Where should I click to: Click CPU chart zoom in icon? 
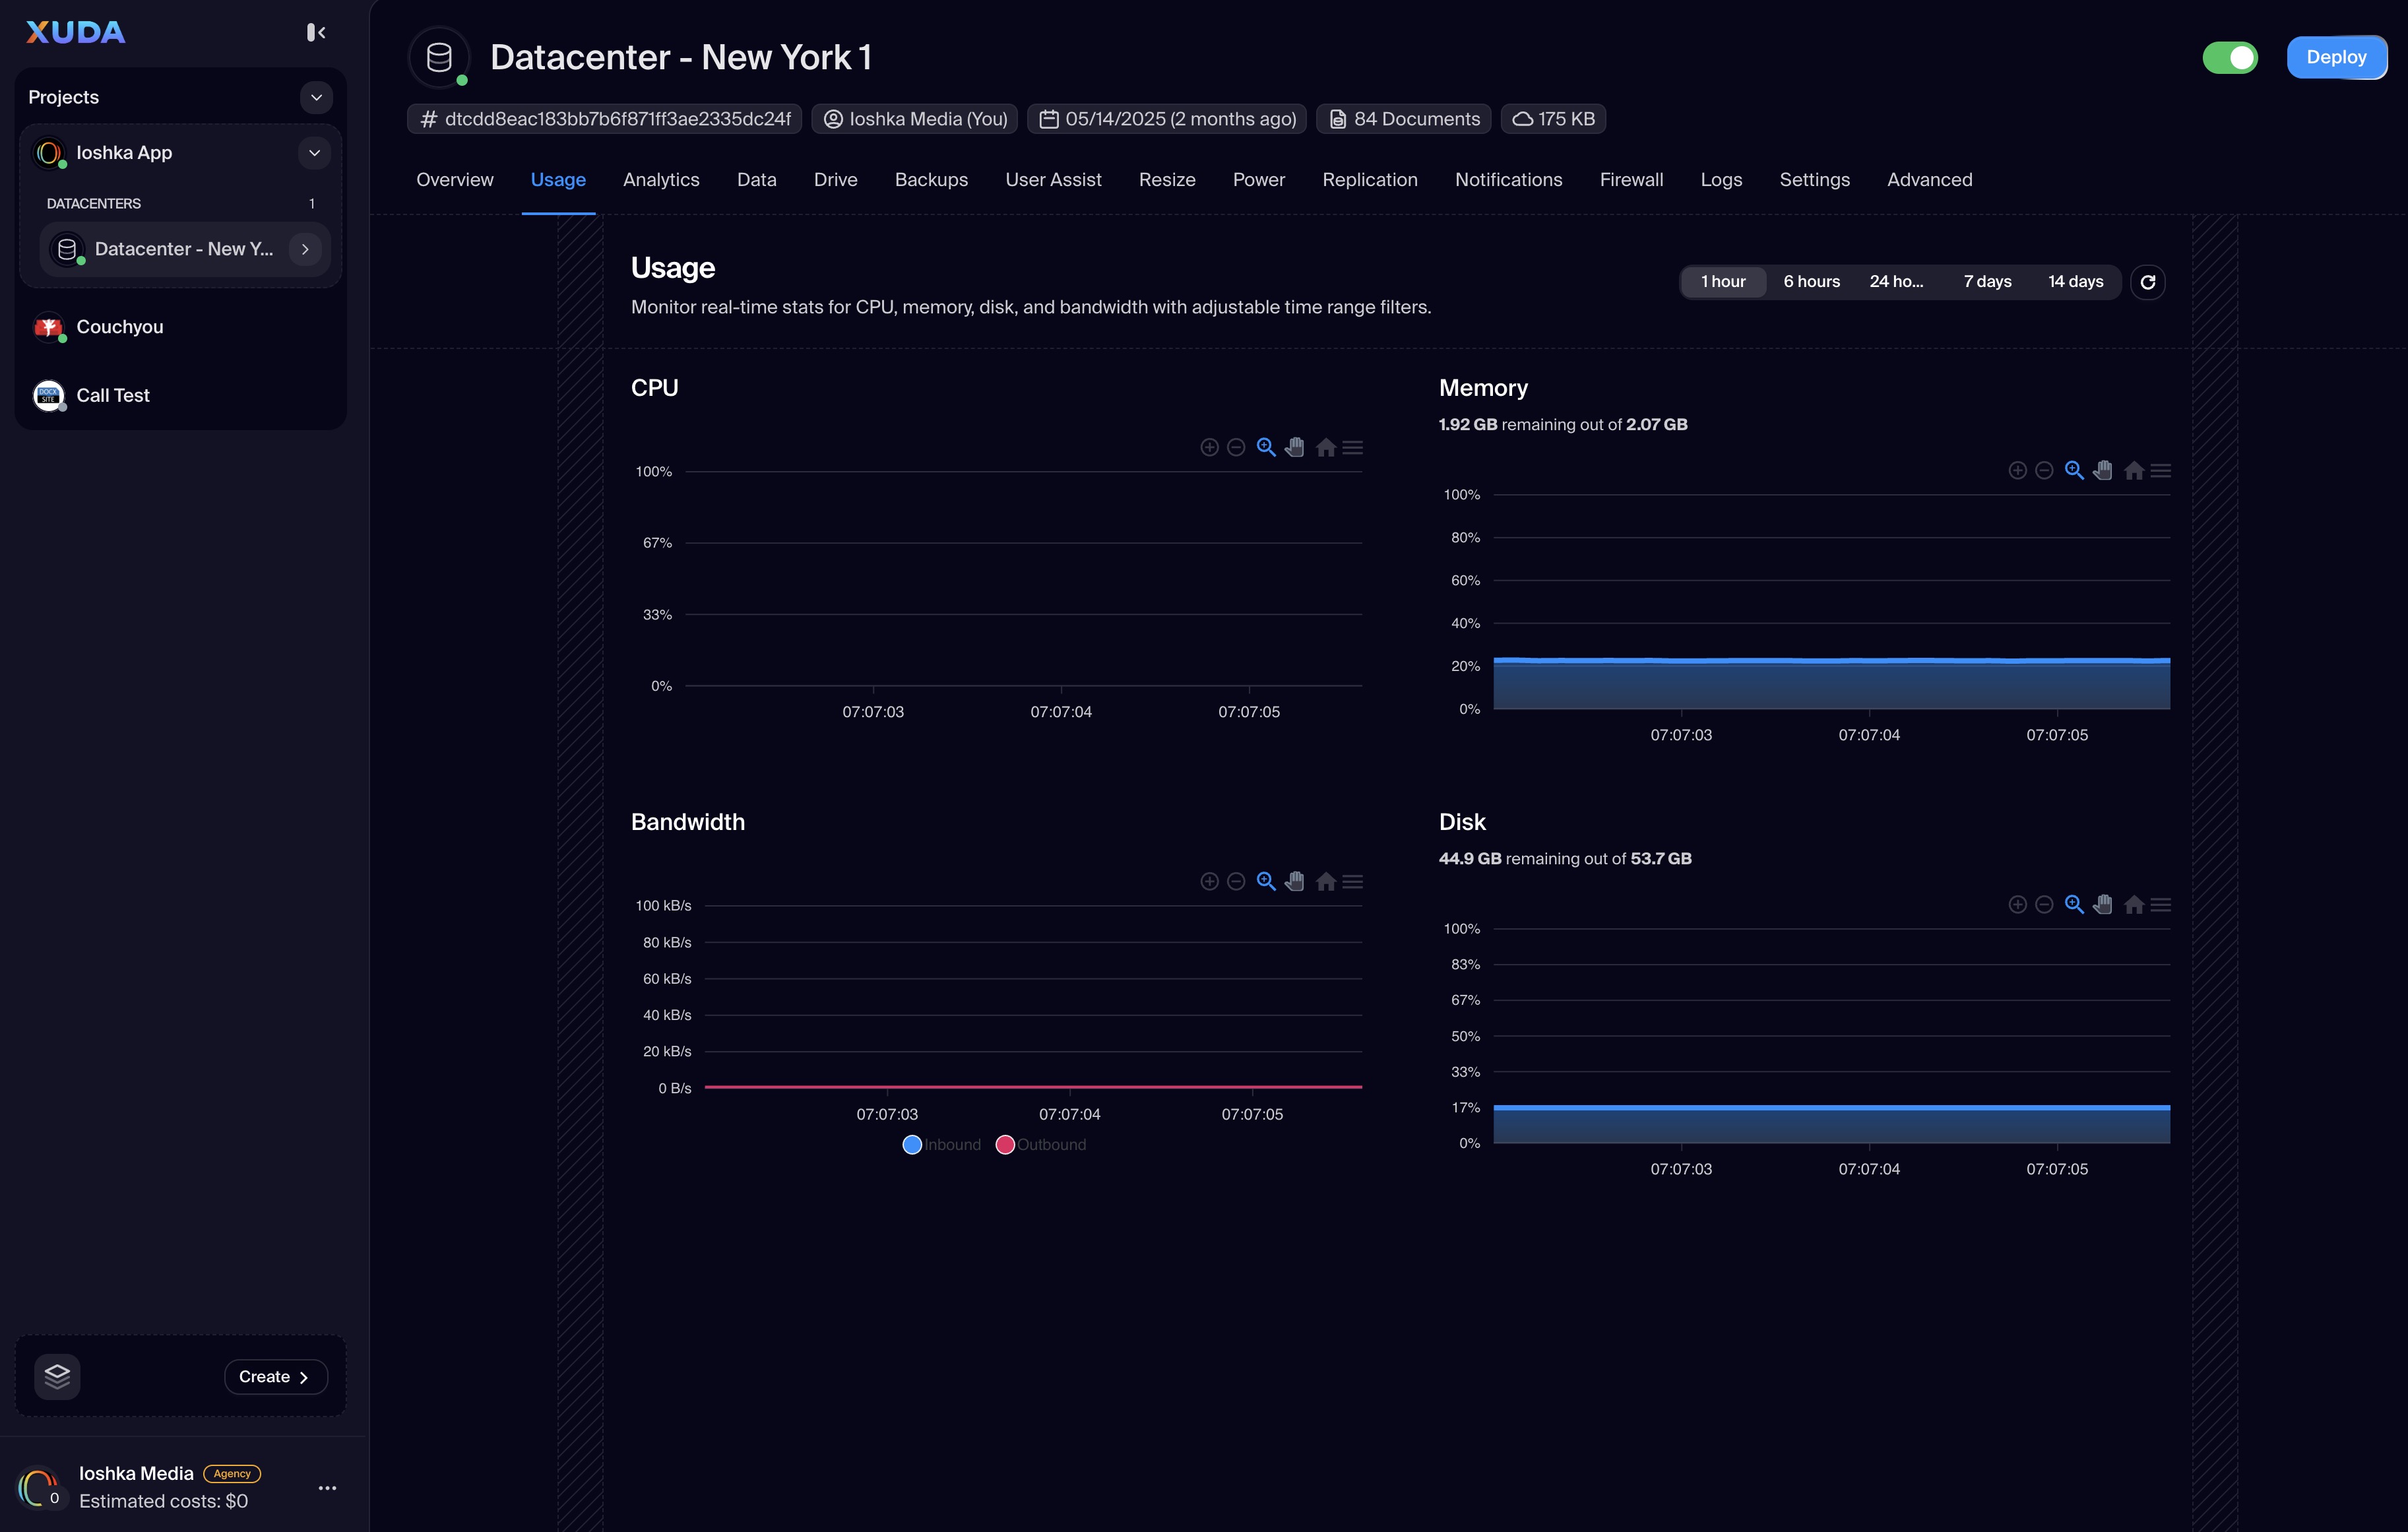(1209, 447)
